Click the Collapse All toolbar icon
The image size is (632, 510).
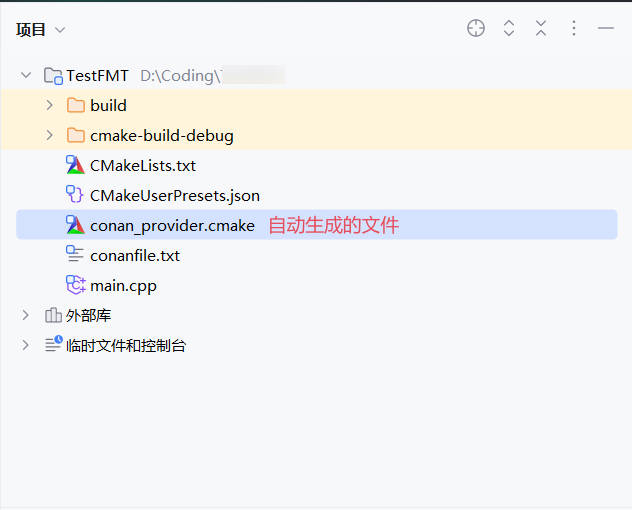click(x=541, y=29)
